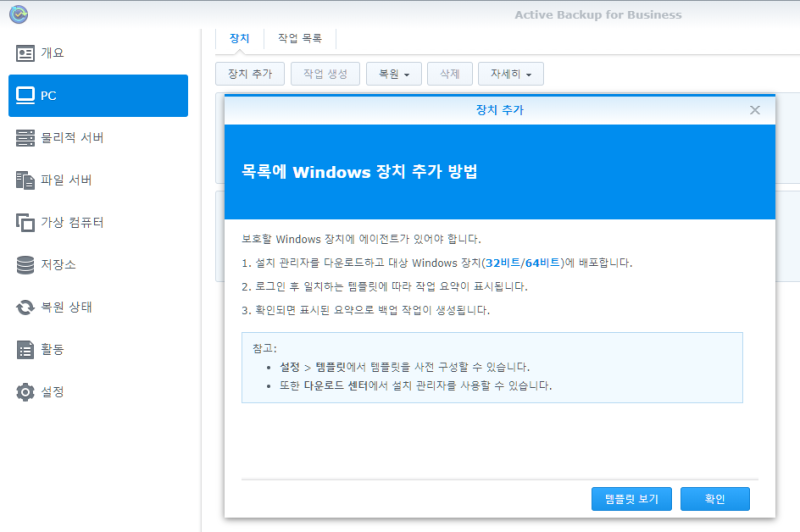Open the 파일 서버 file server icon
800x532 pixels.
point(25,180)
